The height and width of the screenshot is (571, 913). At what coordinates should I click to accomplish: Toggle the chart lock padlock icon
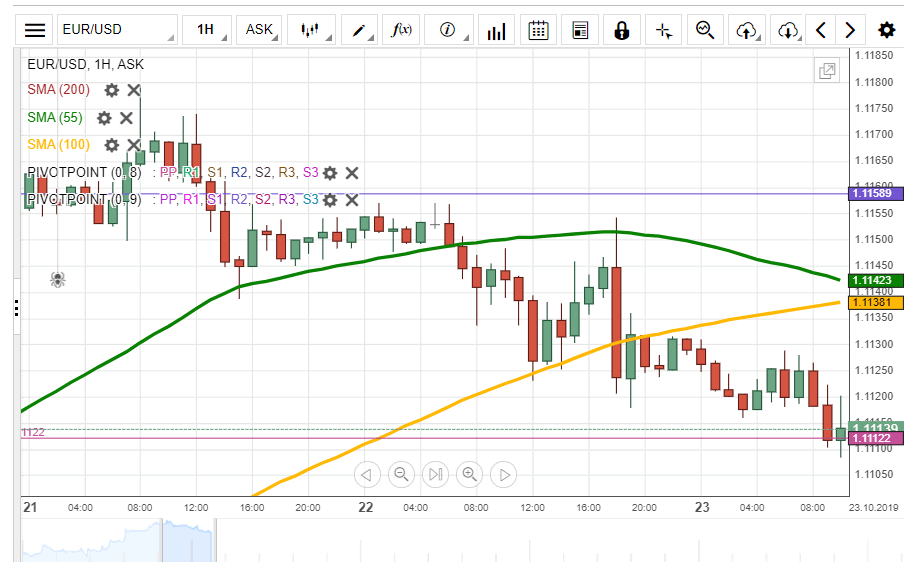pos(621,29)
